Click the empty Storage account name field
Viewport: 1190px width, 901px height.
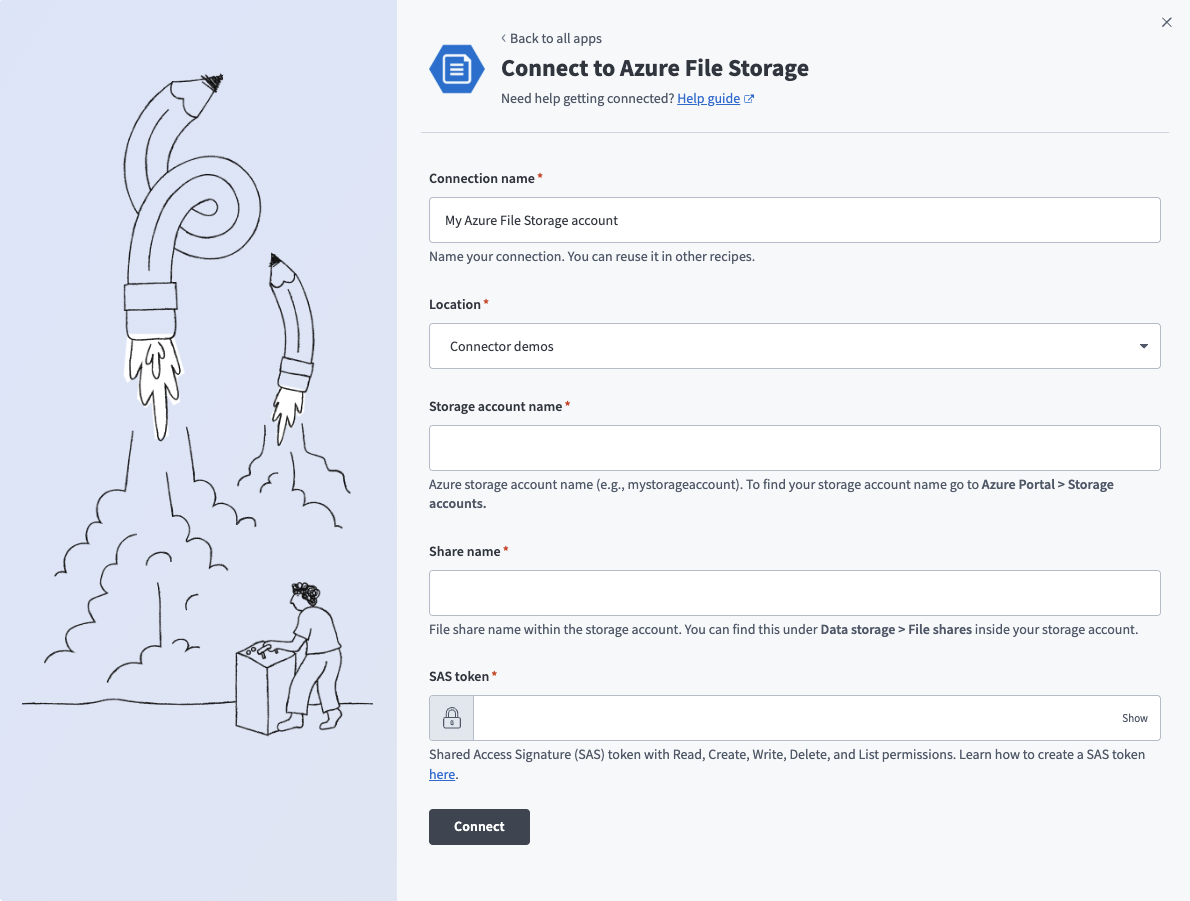tap(794, 448)
